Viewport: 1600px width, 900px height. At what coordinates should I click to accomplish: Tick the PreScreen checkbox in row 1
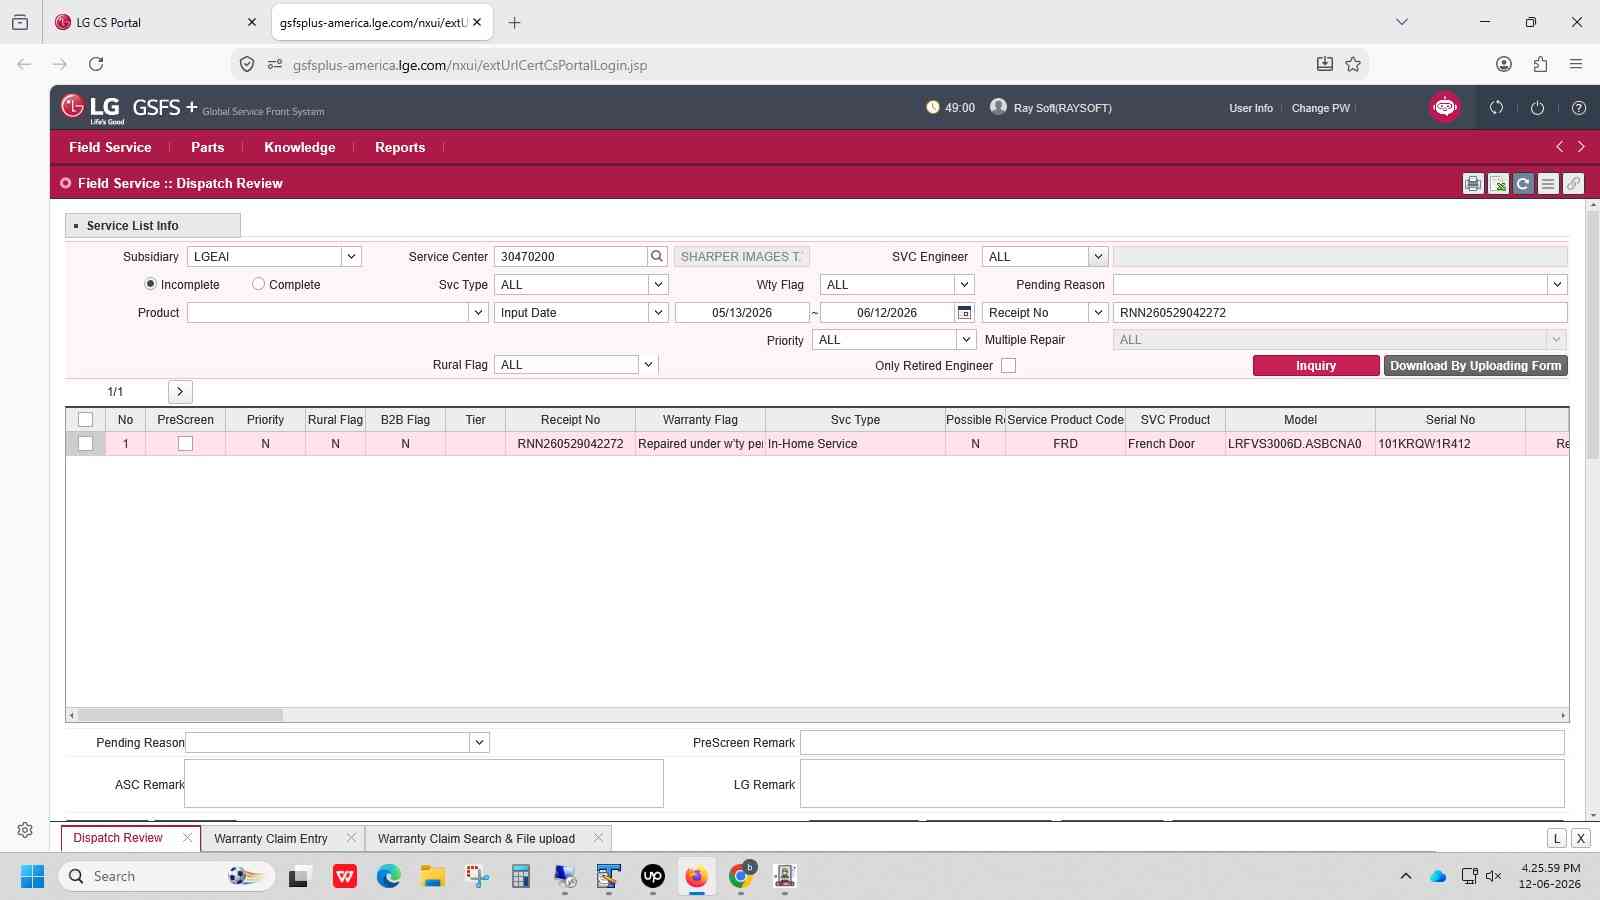click(x=185, y=444)
